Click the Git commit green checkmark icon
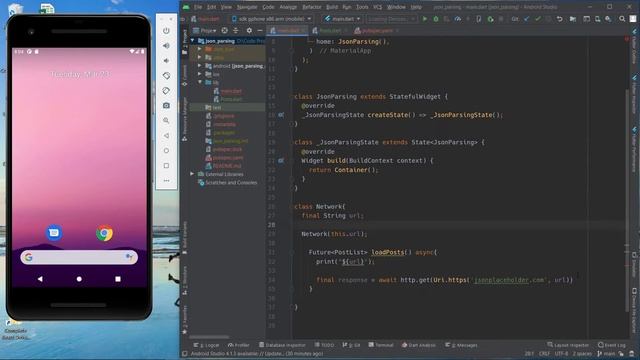 538,19
